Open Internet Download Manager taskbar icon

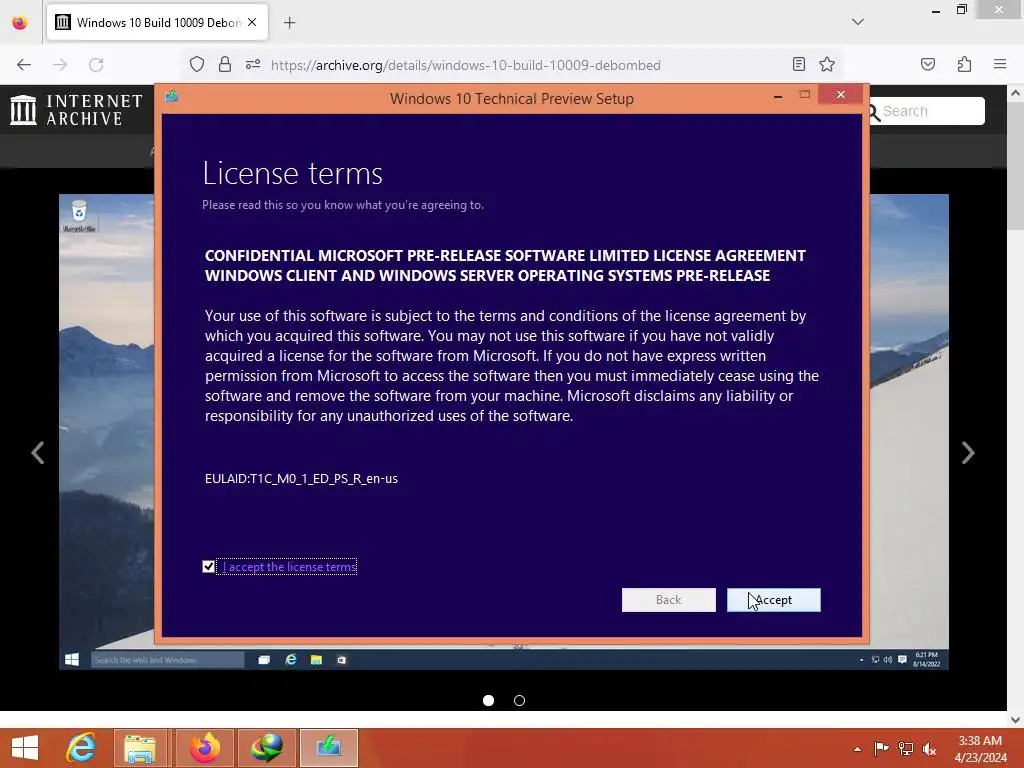coord(267,748)
